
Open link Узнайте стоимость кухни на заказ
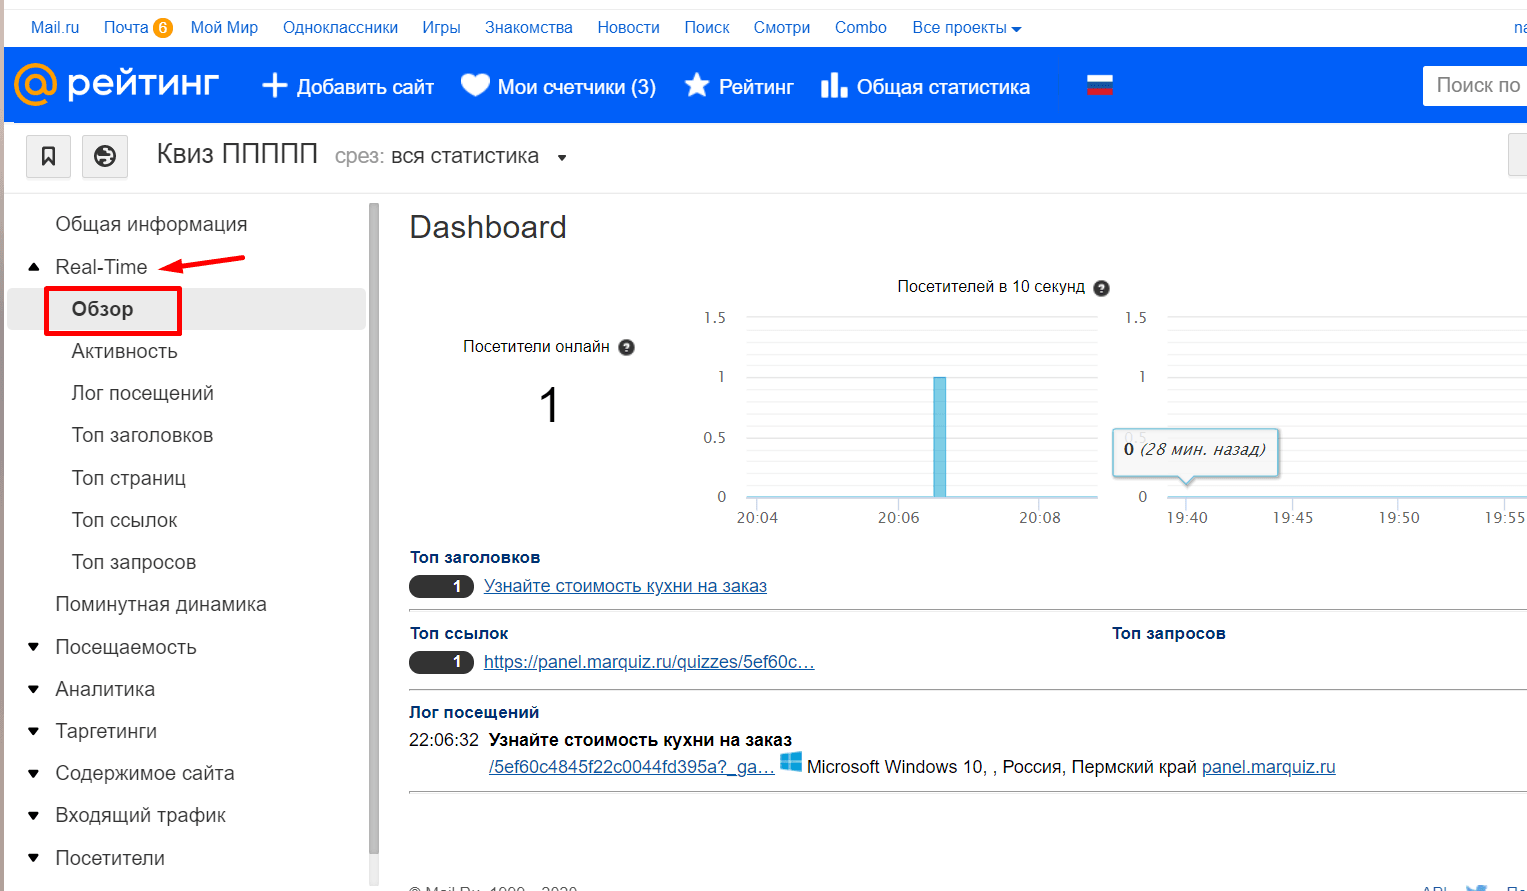pyautogui.click(x=625, y=586)
